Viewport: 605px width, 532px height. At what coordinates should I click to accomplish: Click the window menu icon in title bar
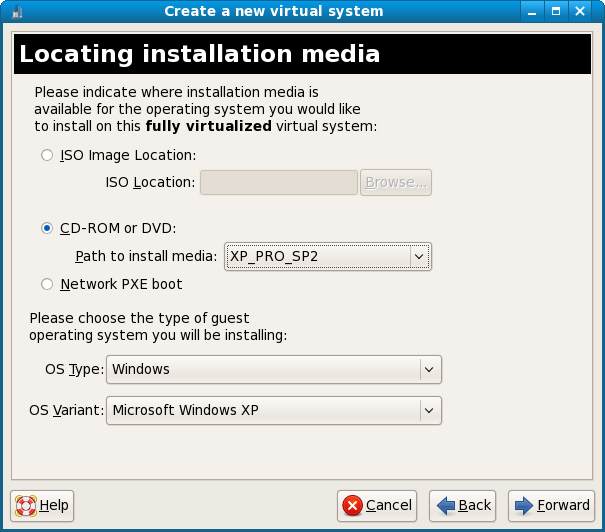17,12
